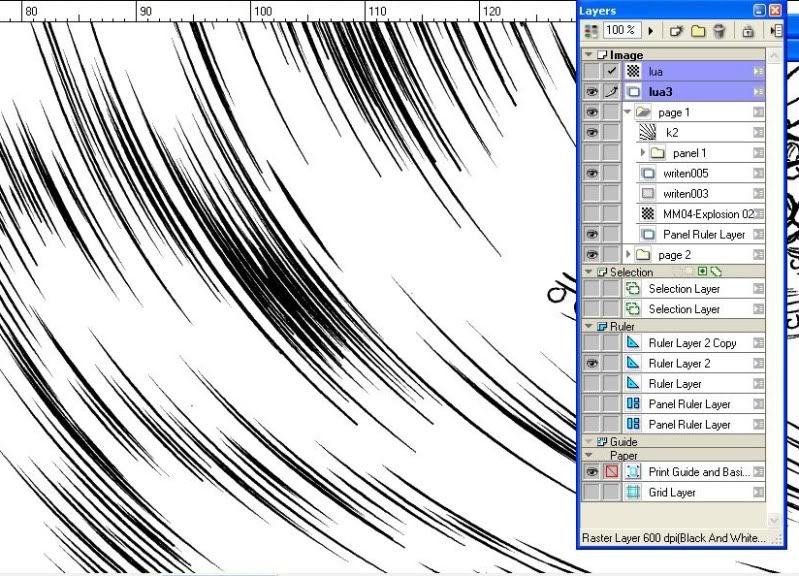Collapse the Selection section
The height and width of the screenshot is (576, 799).
[x=589, y=272]
